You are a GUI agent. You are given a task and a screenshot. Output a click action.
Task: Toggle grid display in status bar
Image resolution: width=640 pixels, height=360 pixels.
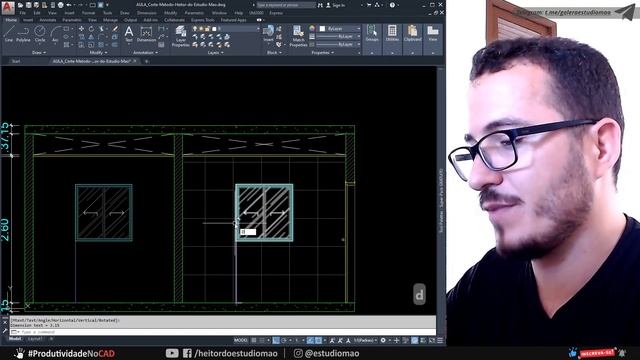(254, 340)
